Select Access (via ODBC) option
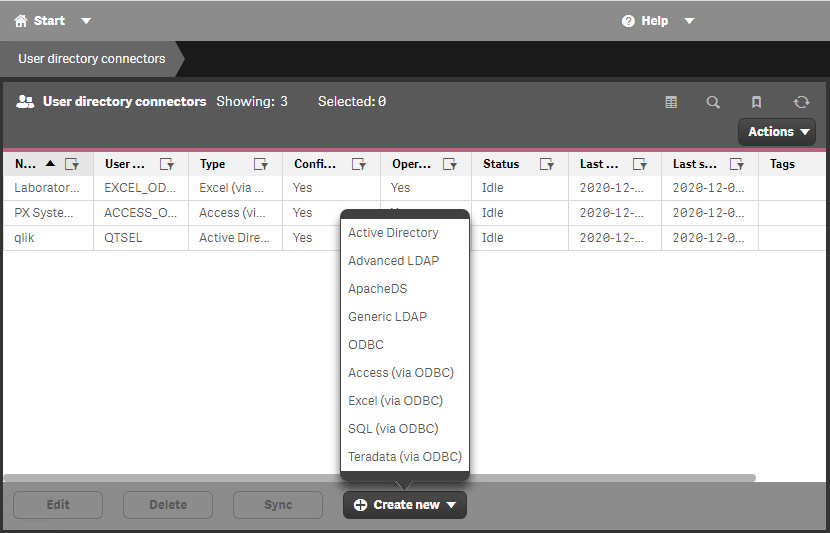Screen dimensions: 830x533 click(x=401, y=373)
